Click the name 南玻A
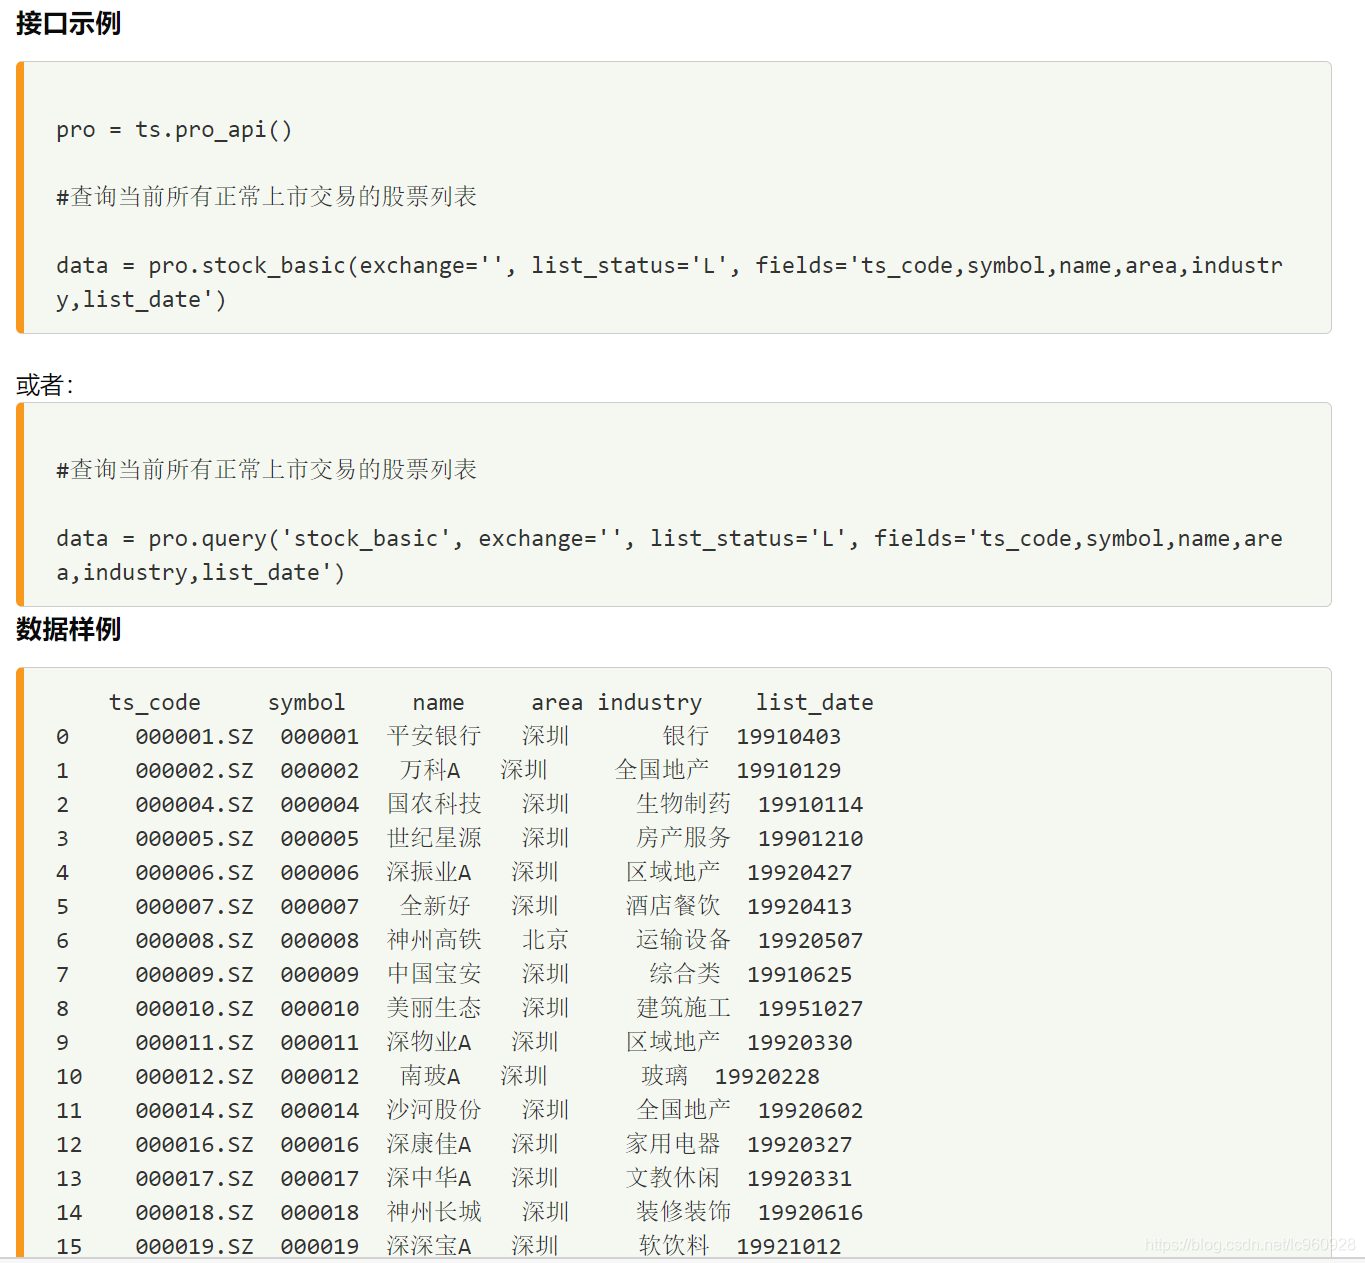The height and width of the screenshot is (1263, 1365). tap(430, 1077)
